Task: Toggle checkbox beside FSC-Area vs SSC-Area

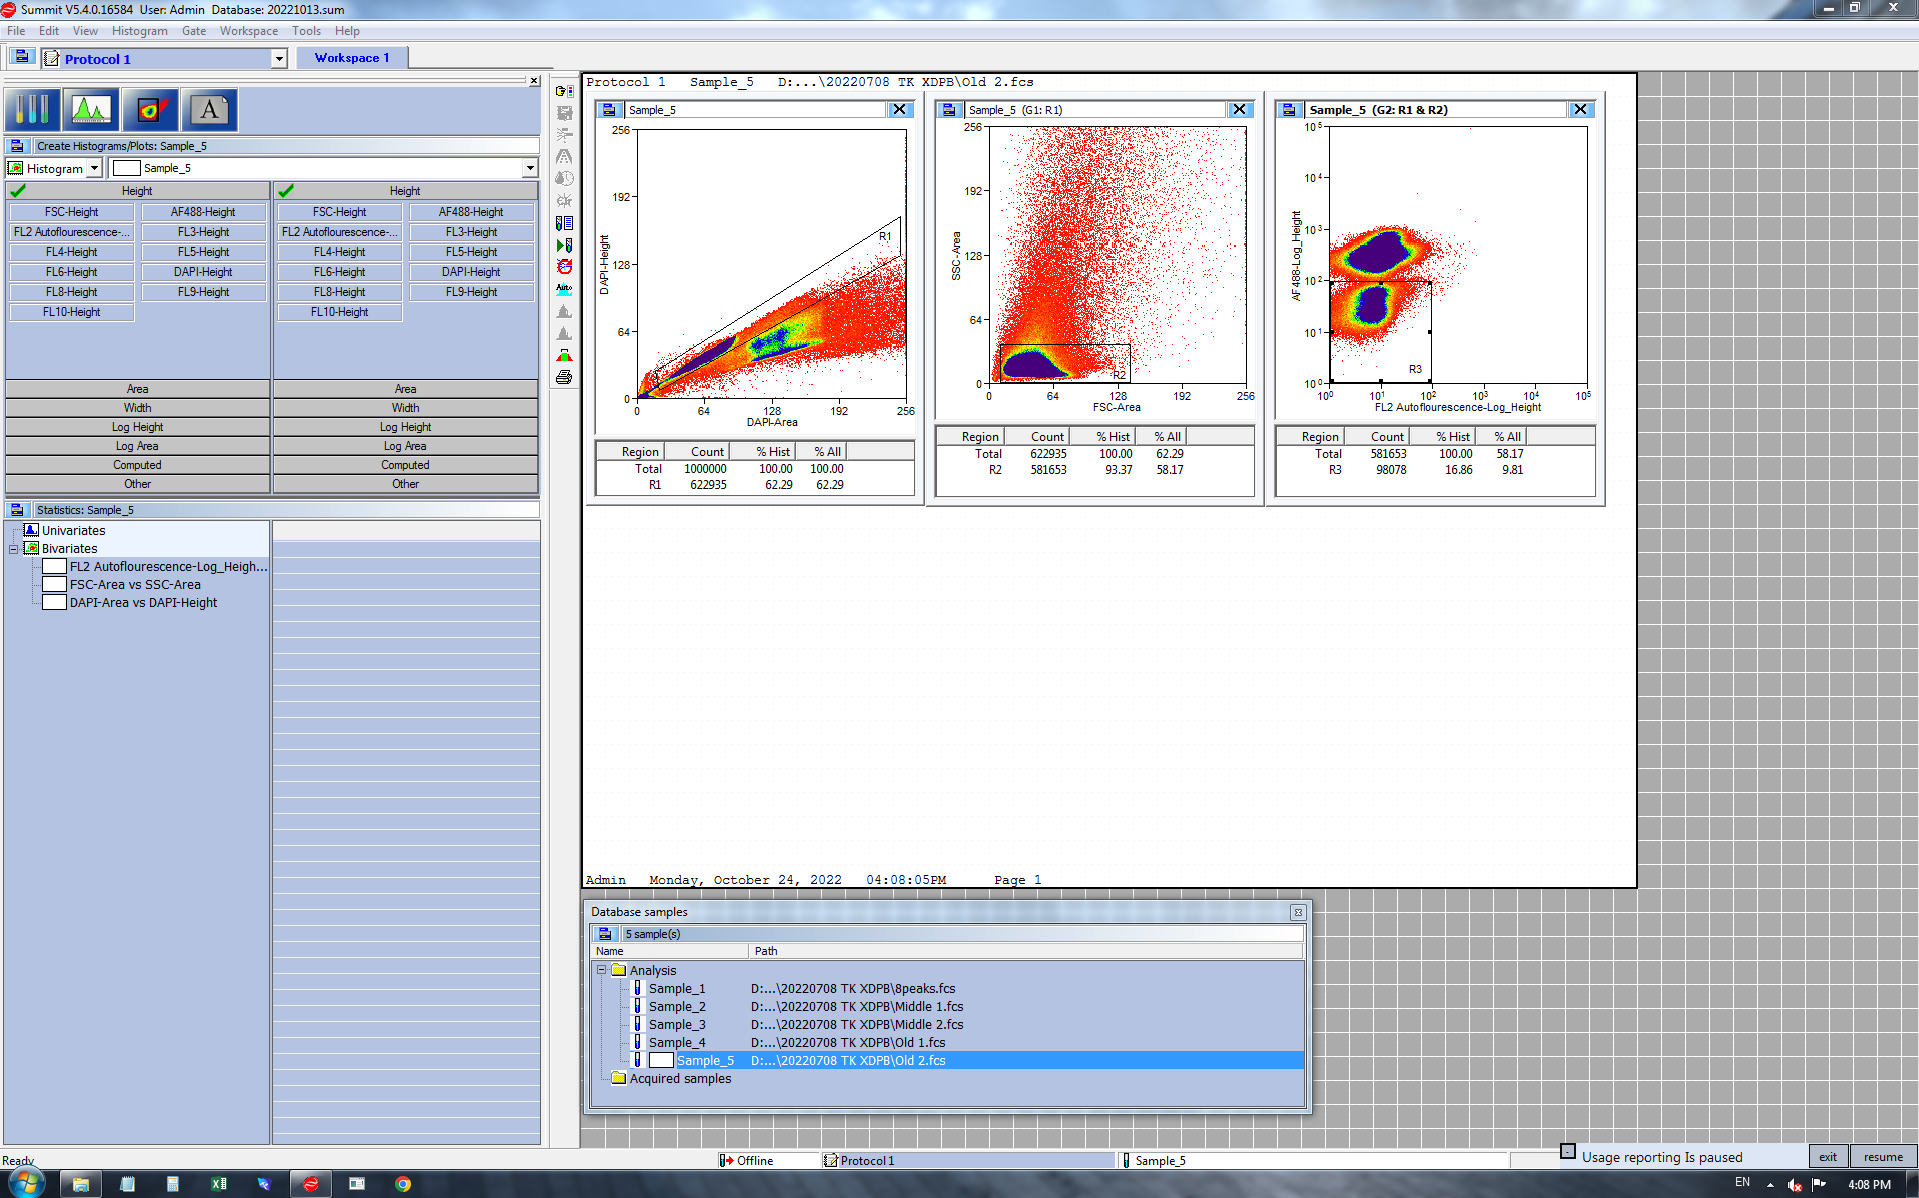Action: pyautogui.click(x=54, y=585)
